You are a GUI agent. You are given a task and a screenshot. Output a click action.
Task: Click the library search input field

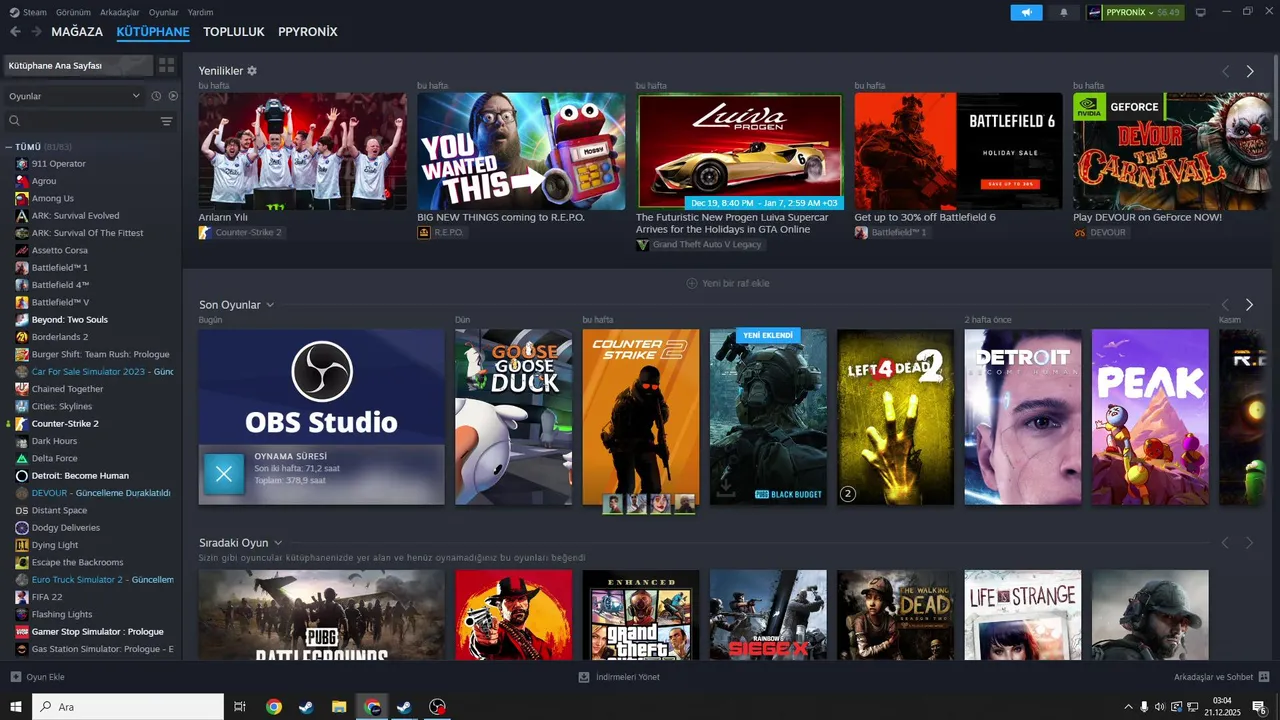click(x=88, y=121)
